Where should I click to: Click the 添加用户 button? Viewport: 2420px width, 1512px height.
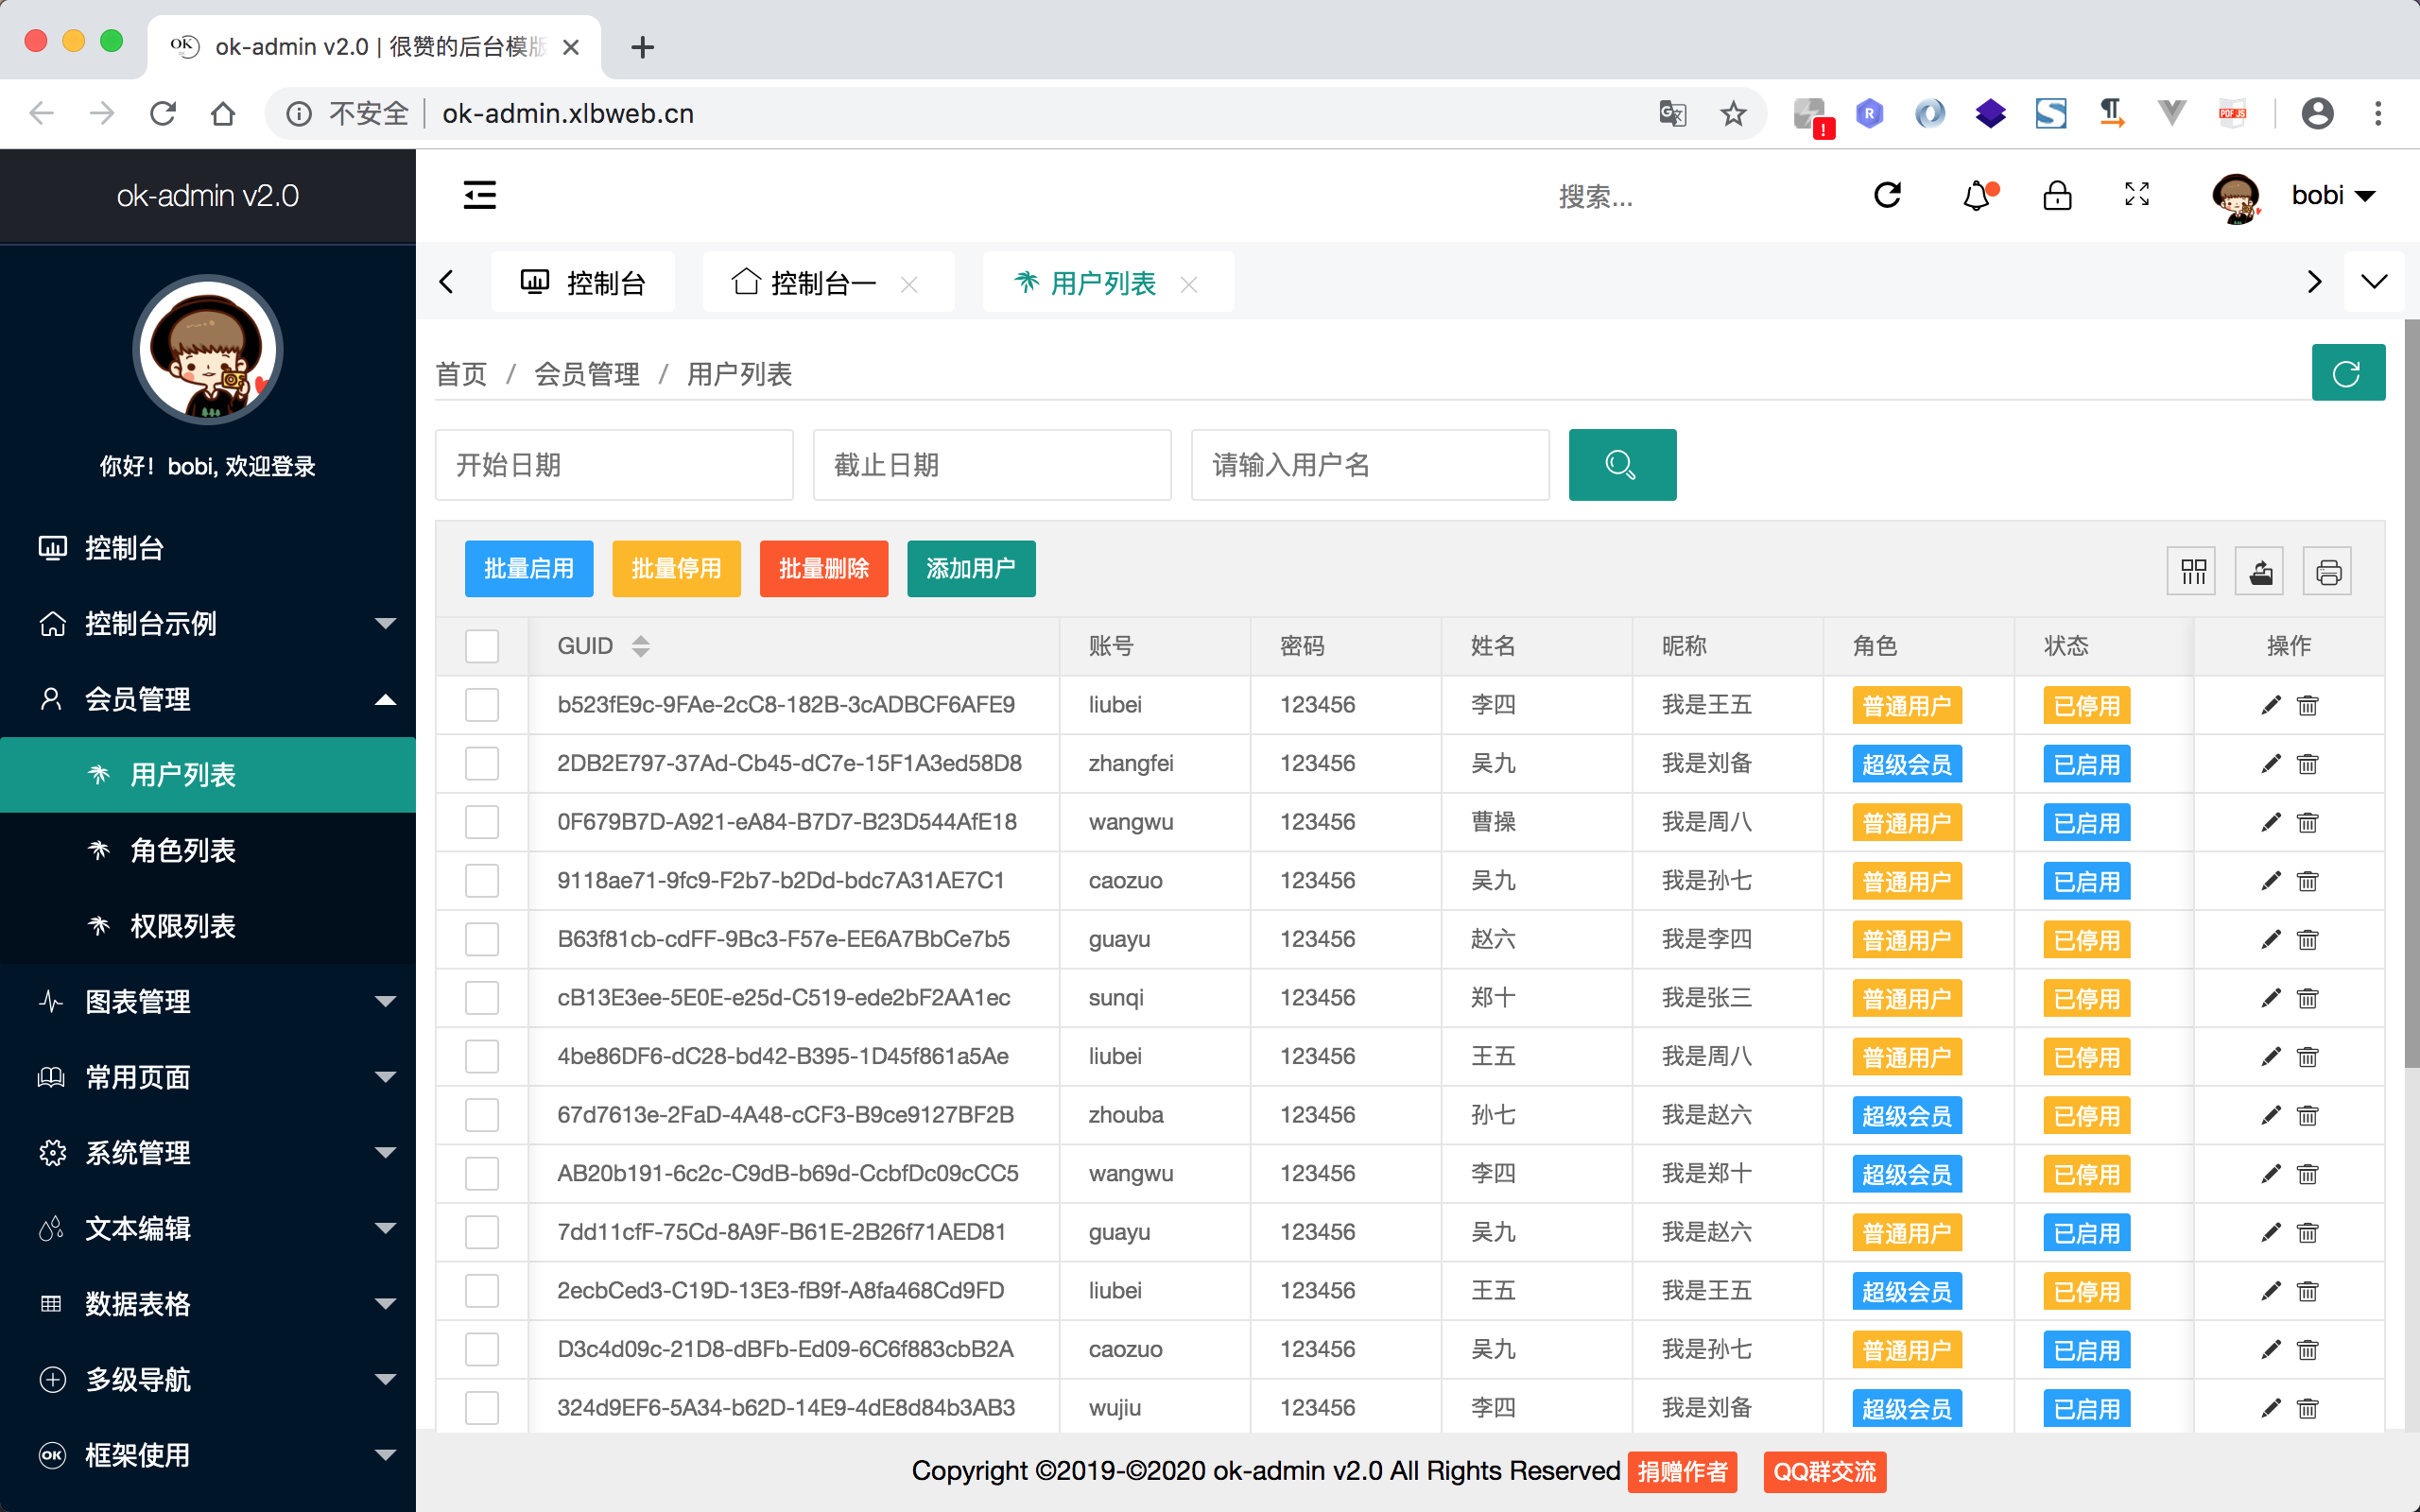(971, 569)
